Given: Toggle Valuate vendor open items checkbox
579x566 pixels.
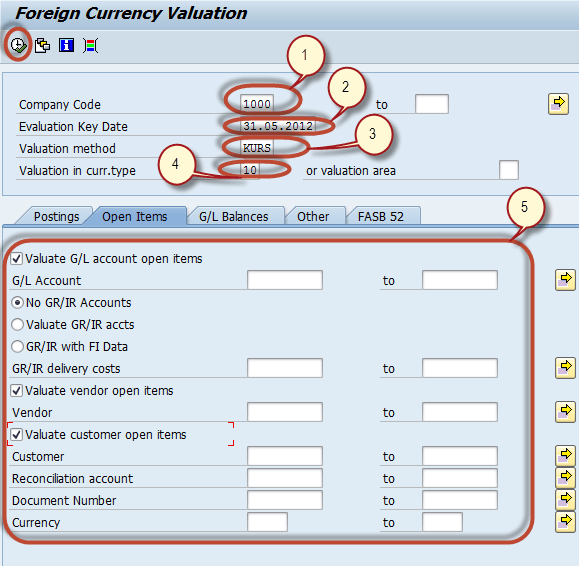Looking at the screenshot, I should point(17,390).
